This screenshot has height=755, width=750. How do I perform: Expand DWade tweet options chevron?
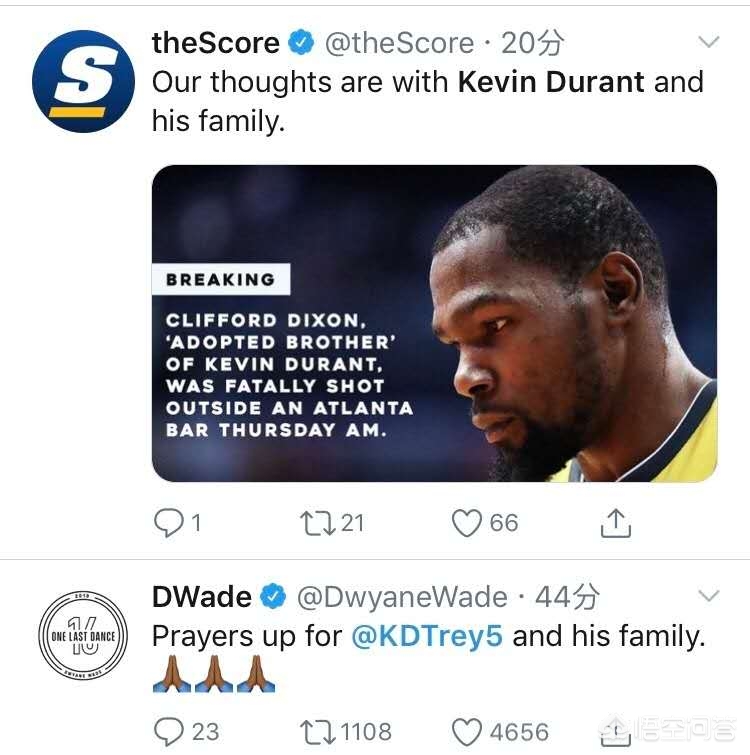click(709, 596)
